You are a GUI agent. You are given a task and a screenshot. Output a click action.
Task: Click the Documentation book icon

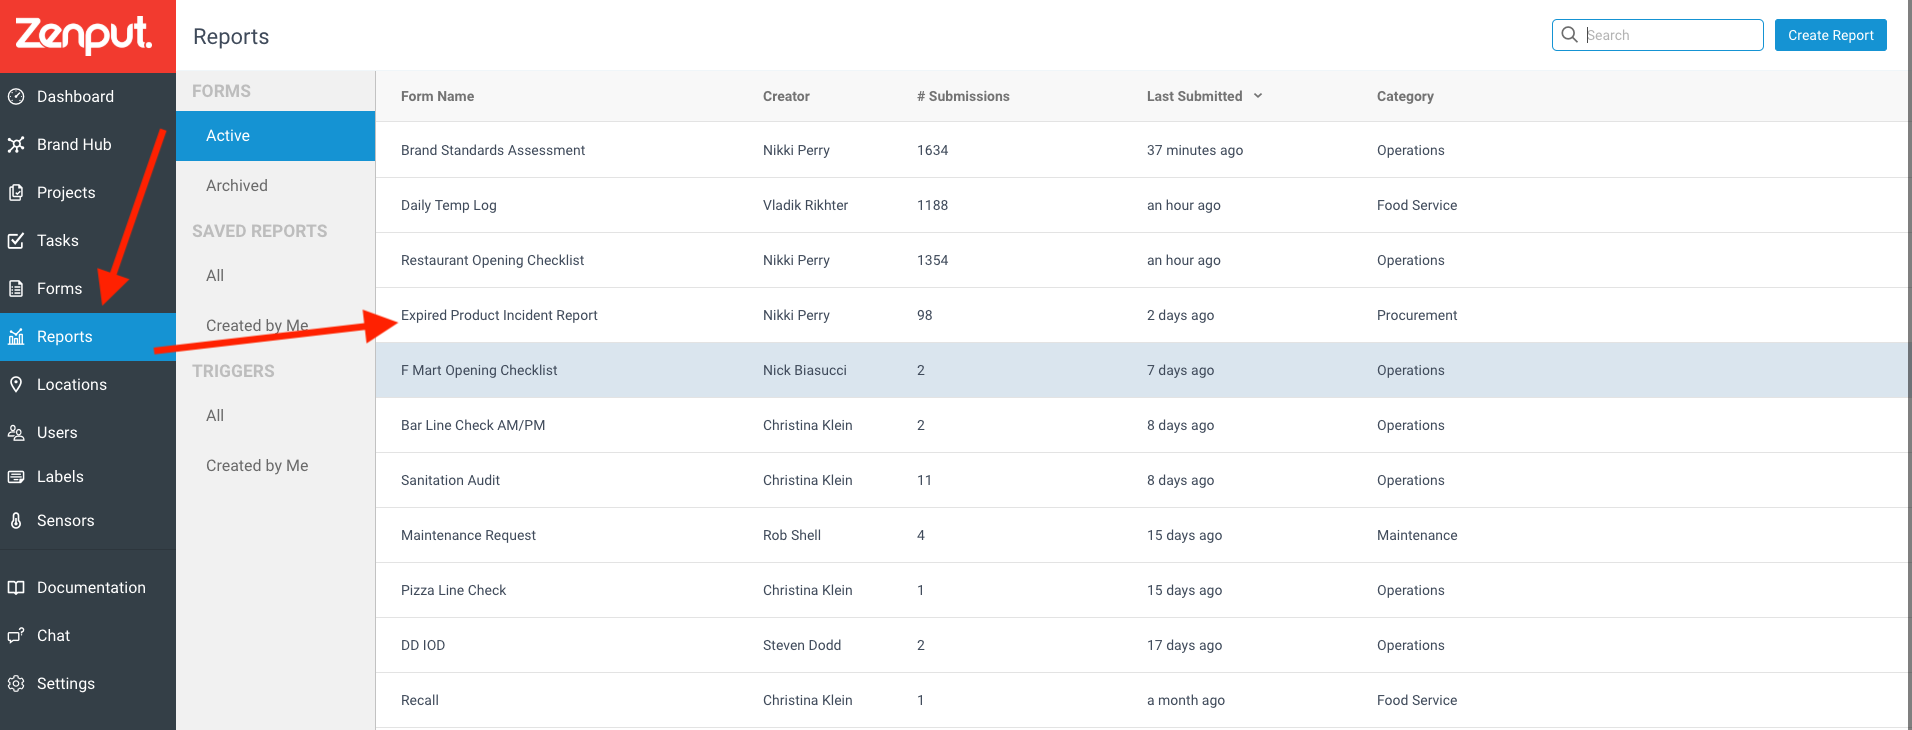tap(16, 588)
